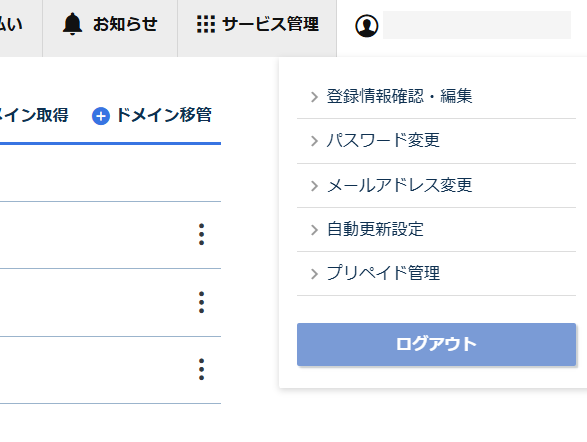Open the second row's three-dot menu
The image size is (587, 442).
(201, 302)
